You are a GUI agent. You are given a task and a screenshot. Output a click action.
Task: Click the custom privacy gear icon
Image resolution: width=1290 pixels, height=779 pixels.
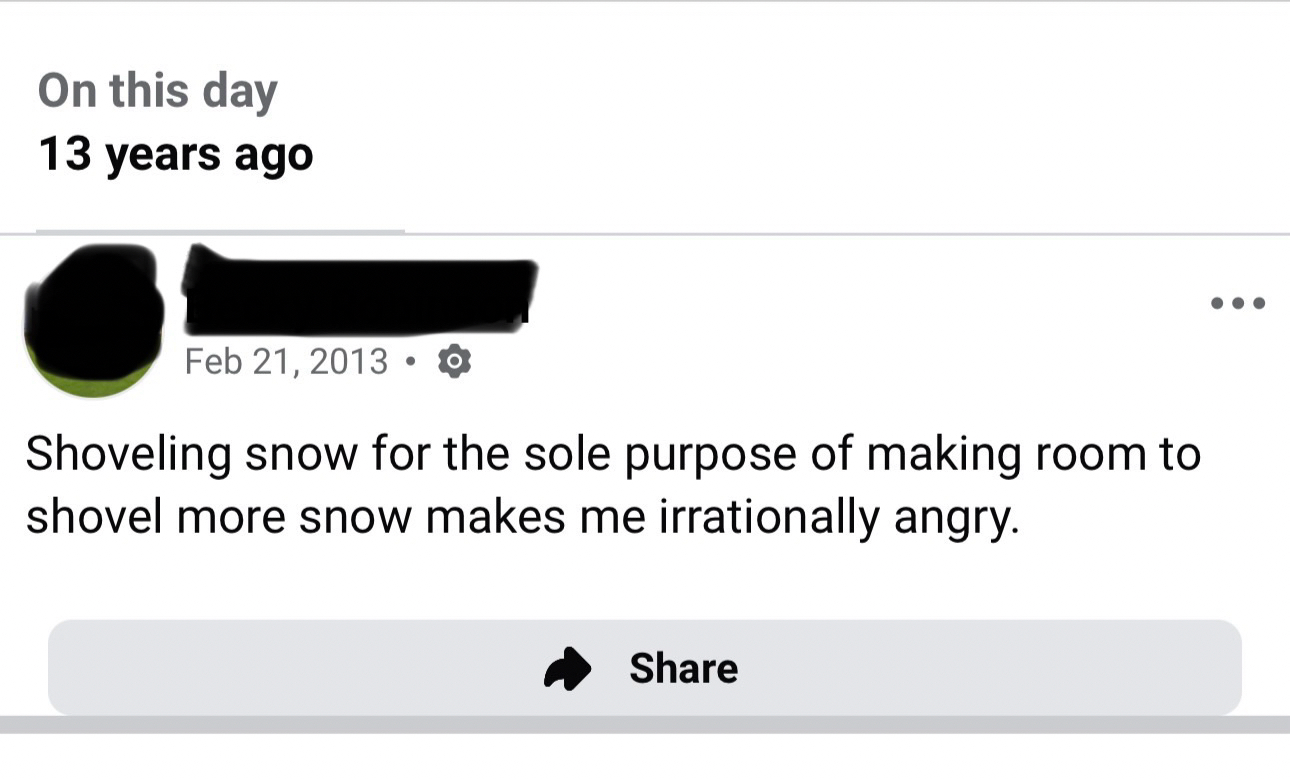[x=454, y=361]
